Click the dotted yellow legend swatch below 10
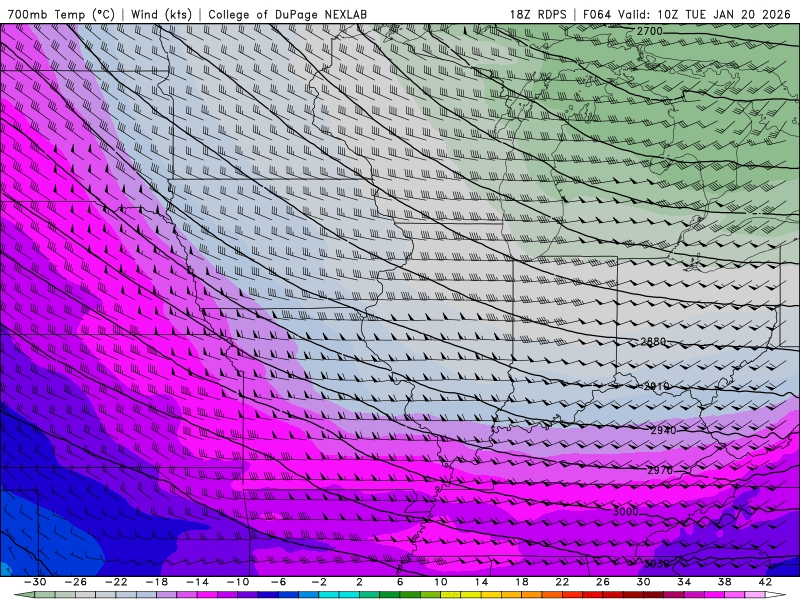The image size is (800, 600). [451, 595]
